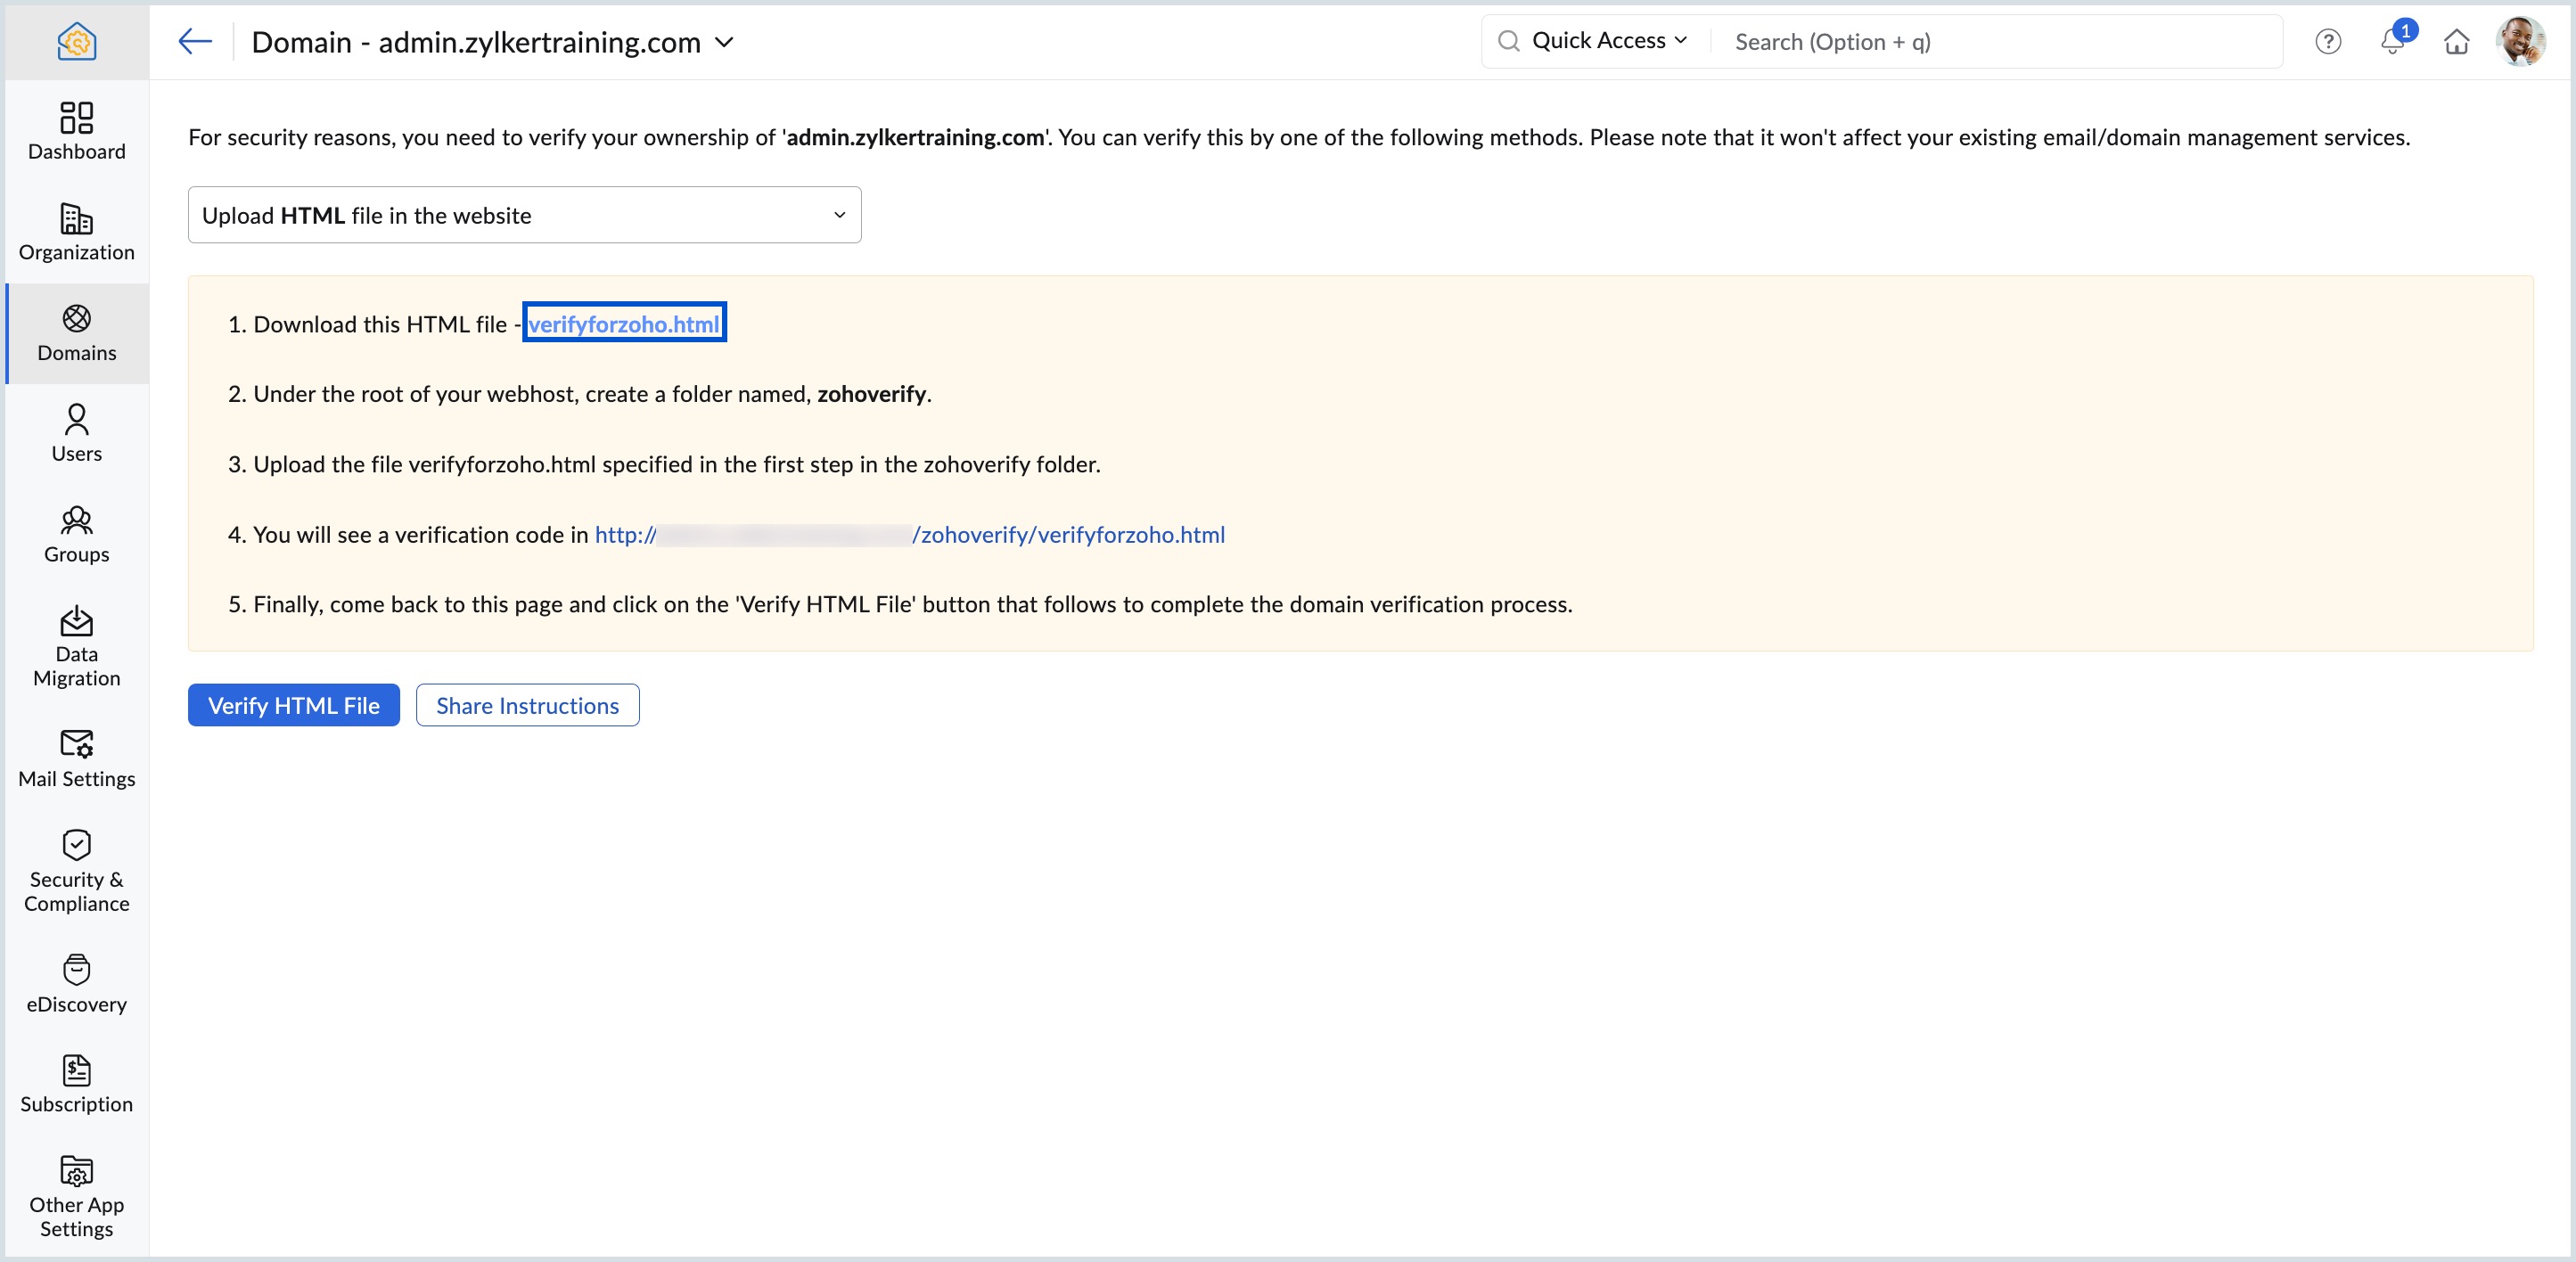The width and height of the screenshot is (2576, 1262).
Task: Open the help question mark icon
Action: tap(2327, 42)
